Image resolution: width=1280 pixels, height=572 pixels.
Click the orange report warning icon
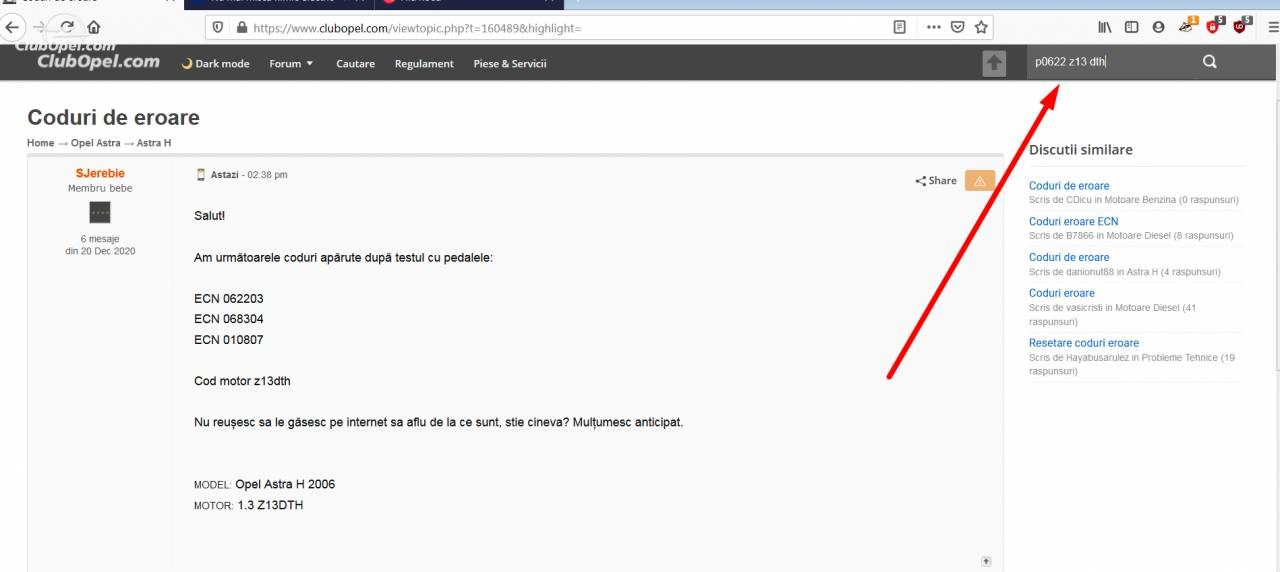pyautogui.click(x=979, y=181)
